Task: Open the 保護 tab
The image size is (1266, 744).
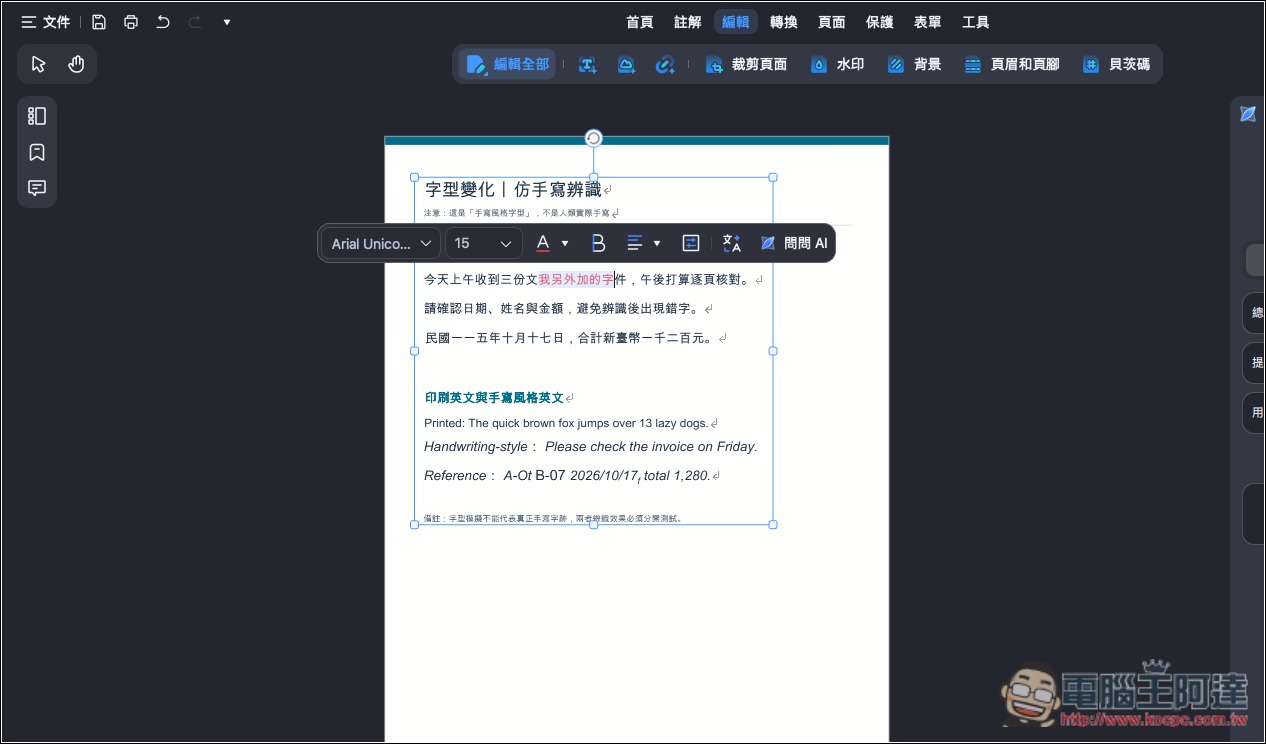Action: coord(880,22)
